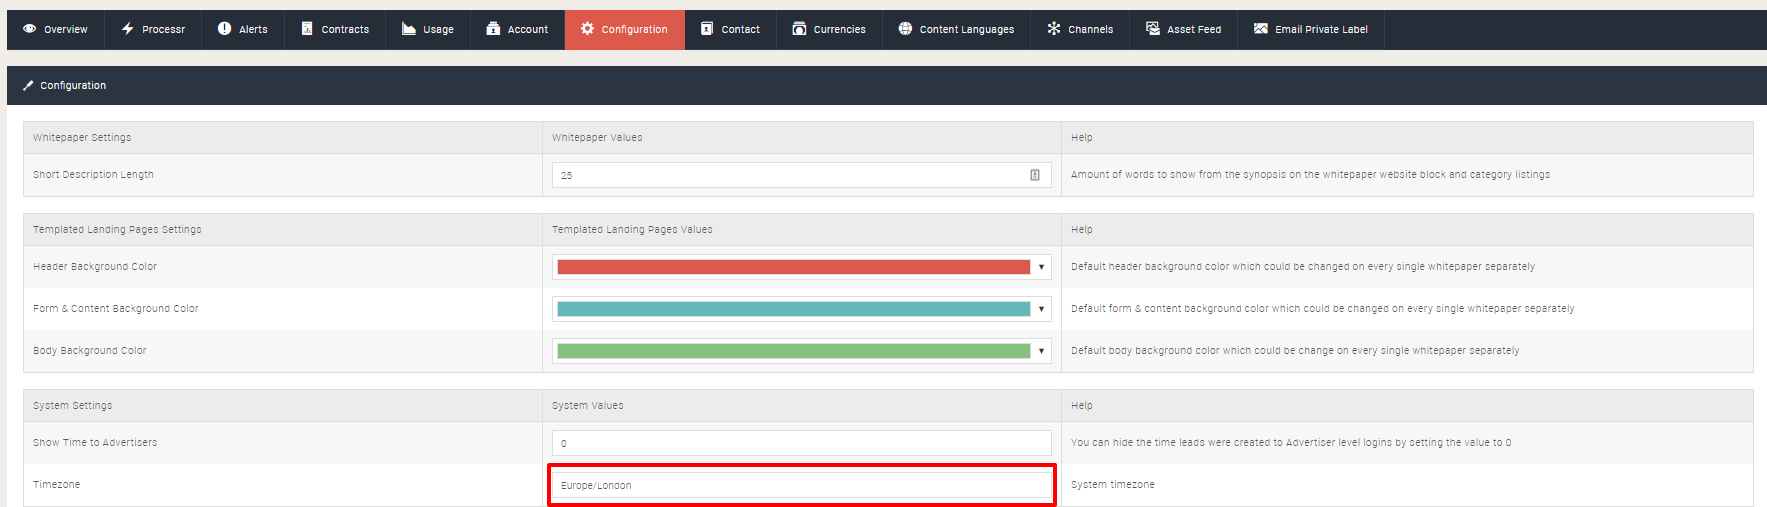Click the pencil icon in Configuration header
The width and height of the screenshot is (1767, 507).
point(28,85)
